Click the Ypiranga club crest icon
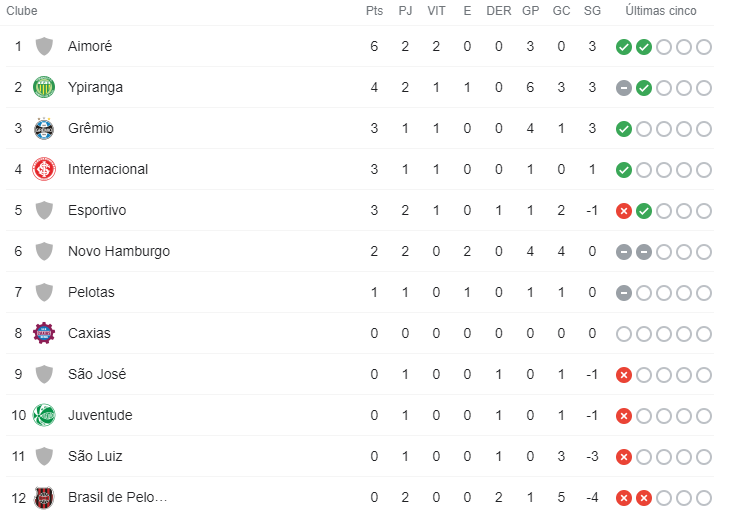This screenshot has height=512, width=729. coord(44,87)
